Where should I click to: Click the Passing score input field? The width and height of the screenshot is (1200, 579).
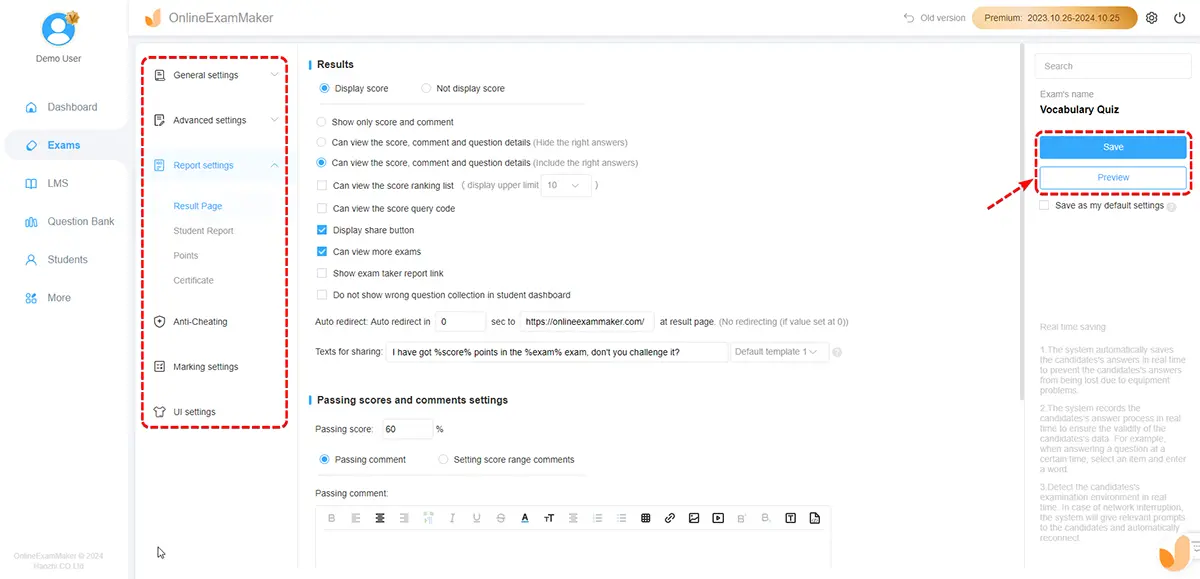(405, 429)
